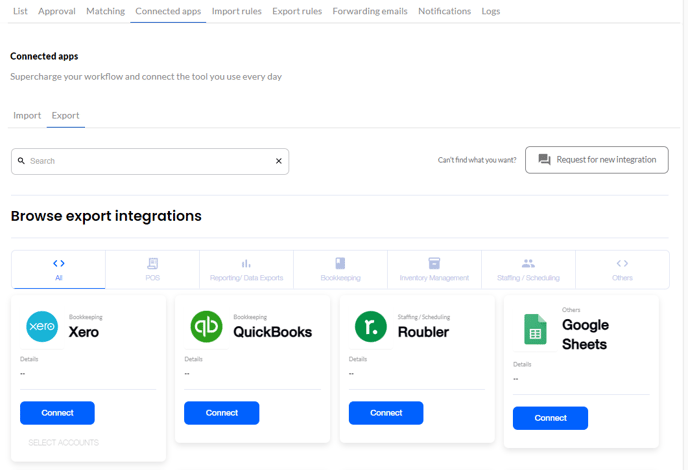688x470 pixels.
Task: Open the List tab
Action: (x=20, y=11)
